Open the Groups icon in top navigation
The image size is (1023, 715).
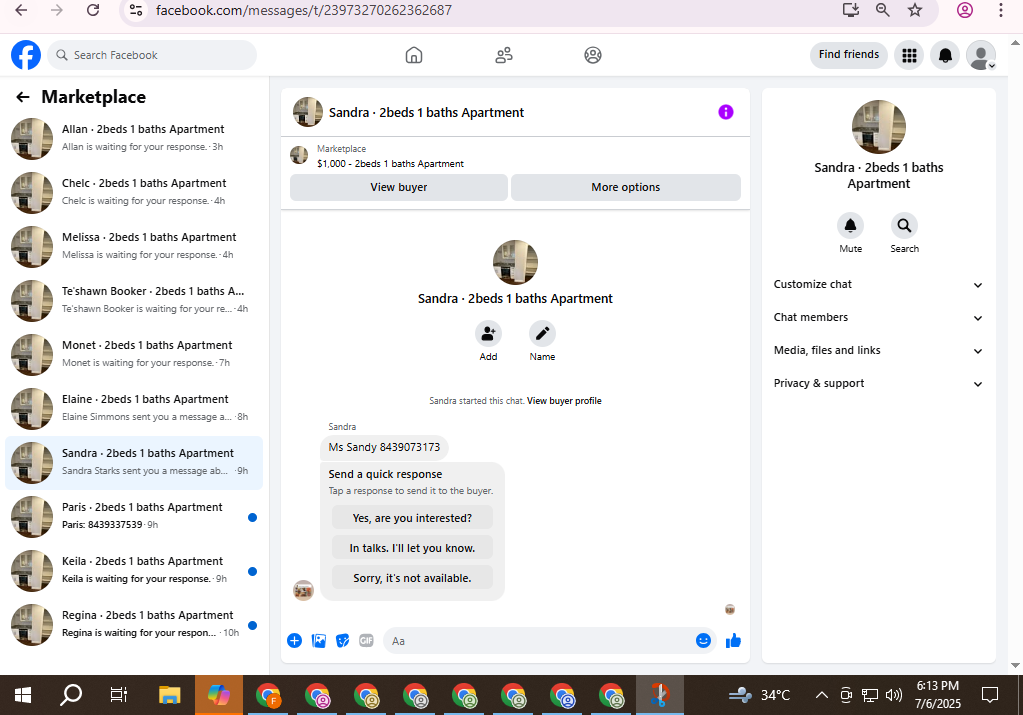click(x=592, y=55)
